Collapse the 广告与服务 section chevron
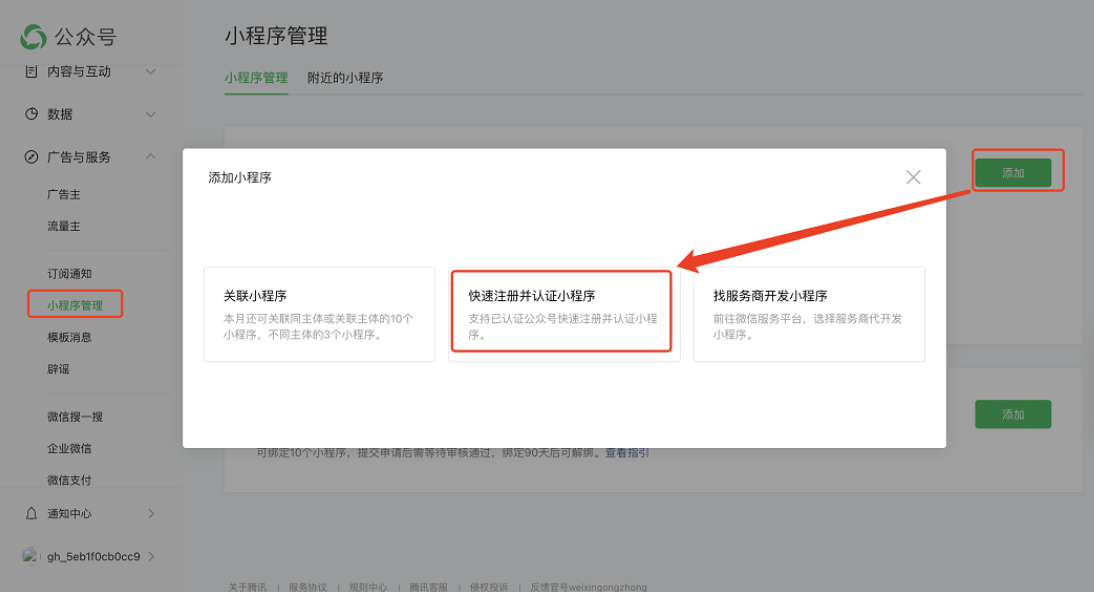The width and height of the screenshot is (1094, 592). point(150,157)
